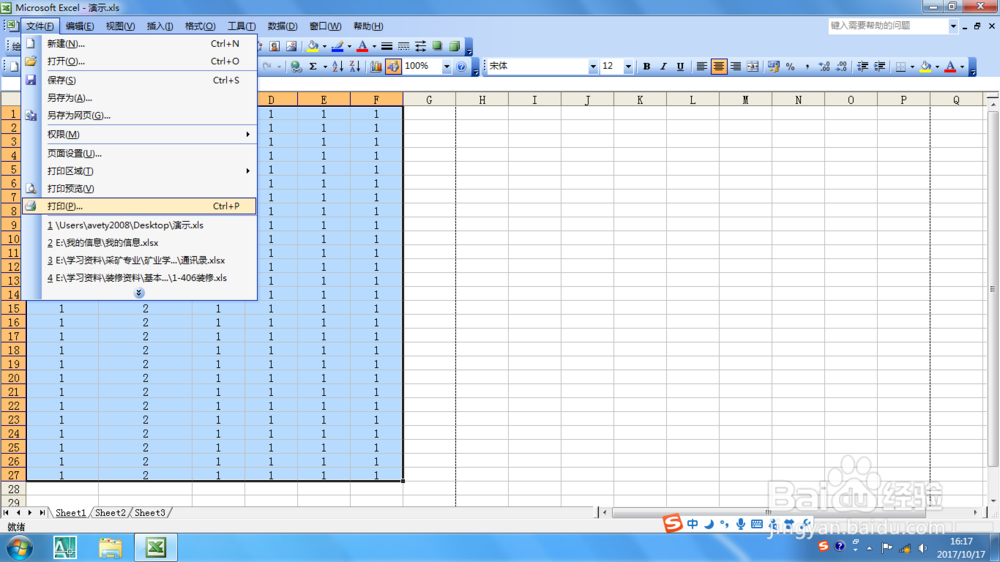The height and width of the screenshot is (562, 1000).
Task: Apply blue line color on drawing toolbar
Action: point(337,46)
